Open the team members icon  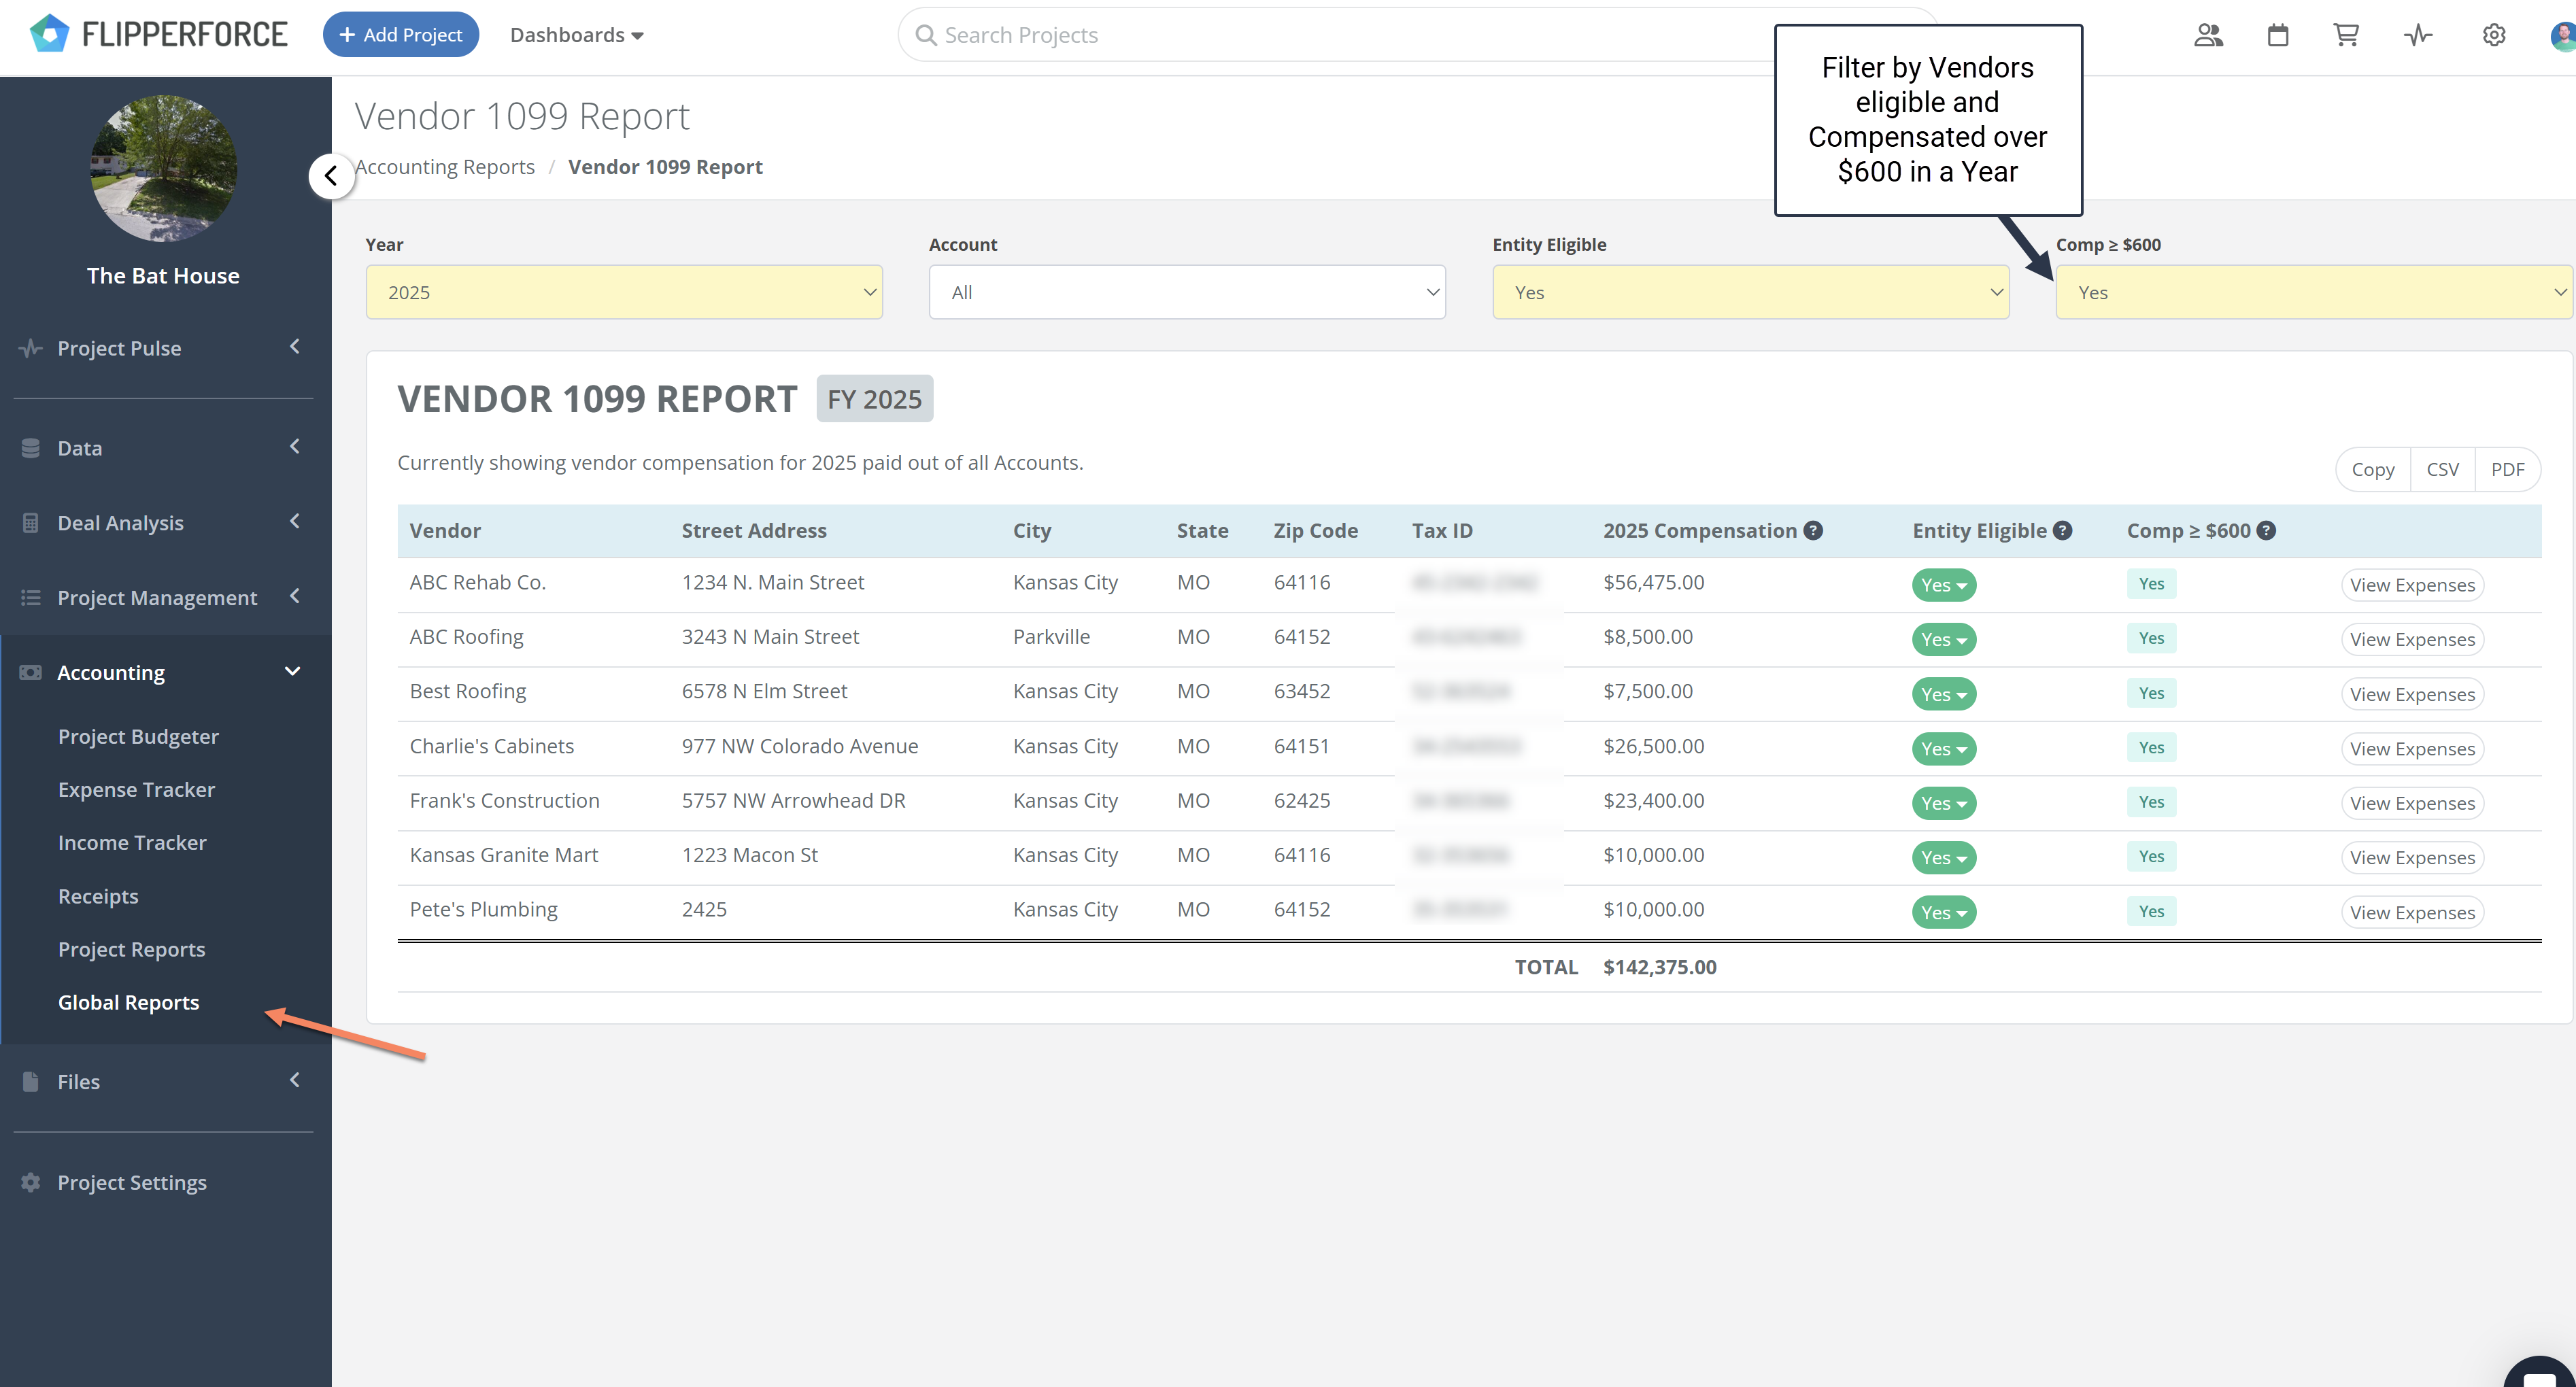point(2208,35)
